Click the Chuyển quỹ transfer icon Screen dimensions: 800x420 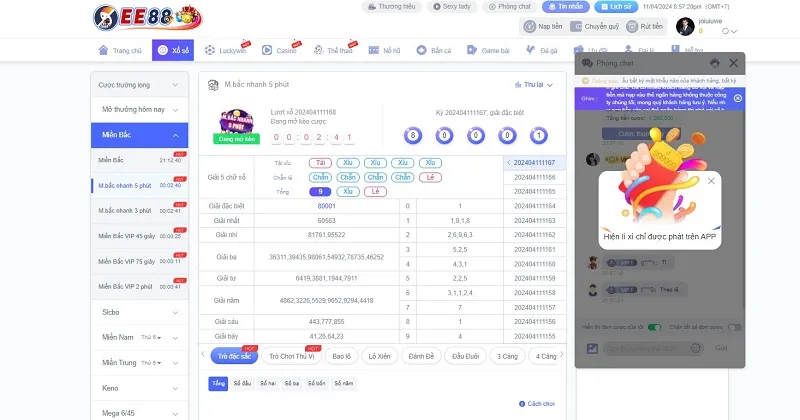pos(576,27)
